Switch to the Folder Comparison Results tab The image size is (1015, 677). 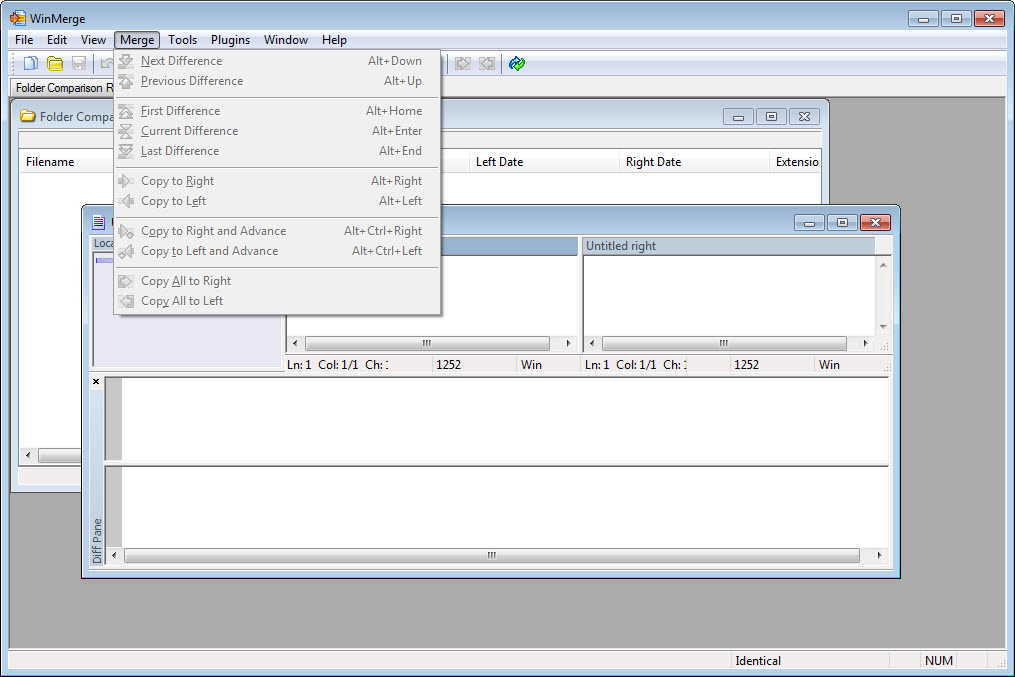point(64,88)
